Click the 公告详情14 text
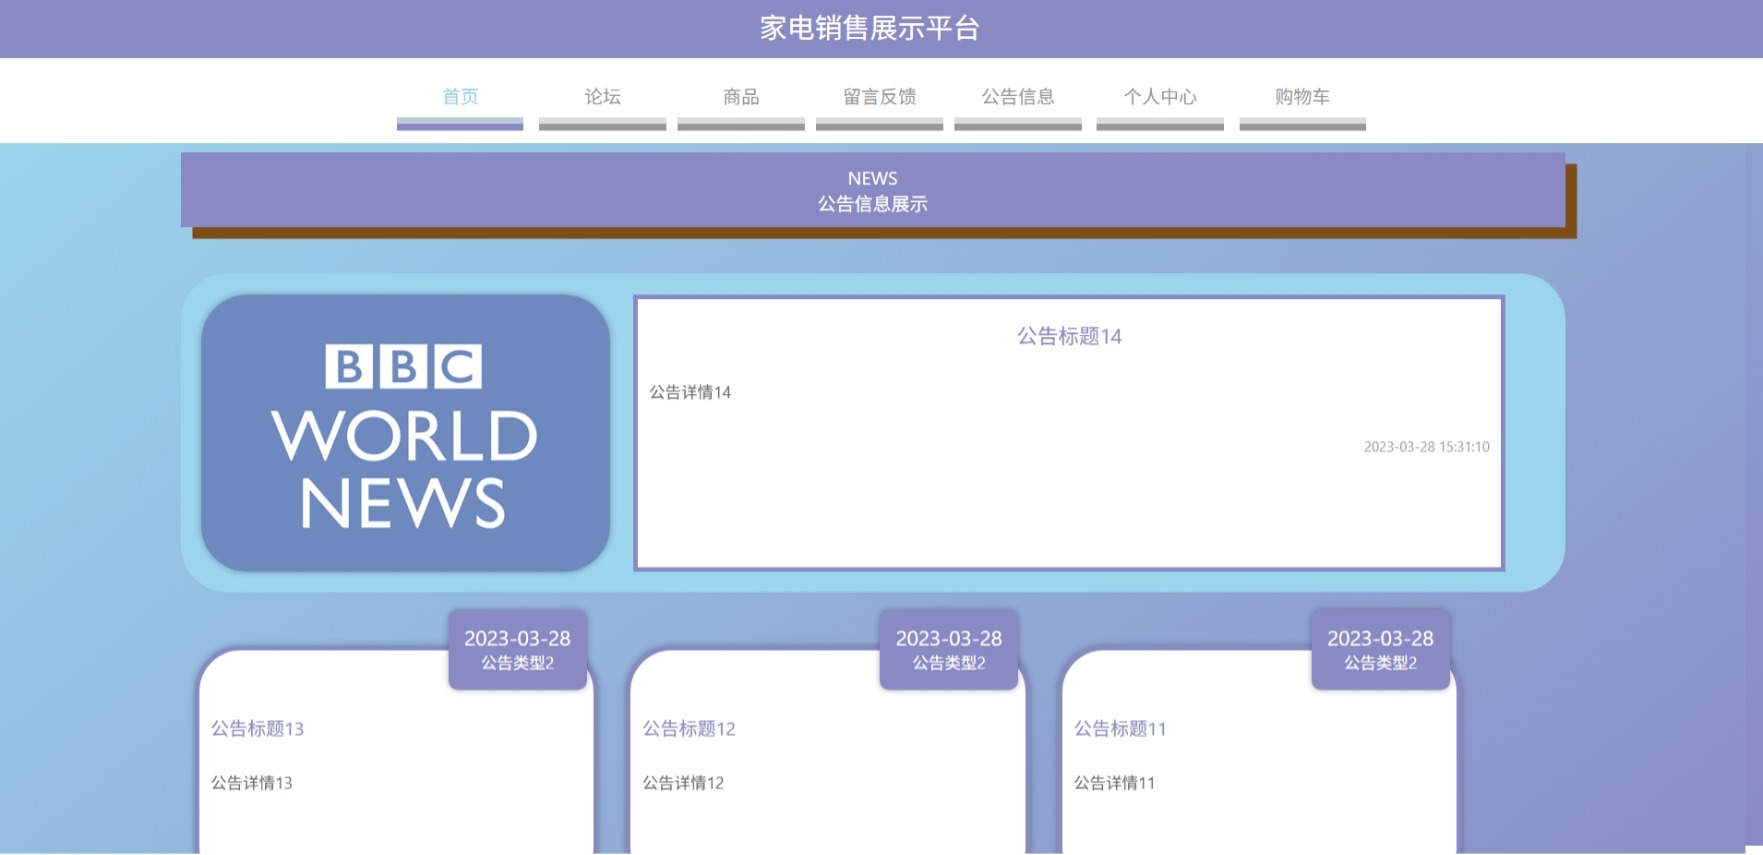This screenshot has width=1763, height=855. (690, 392)
